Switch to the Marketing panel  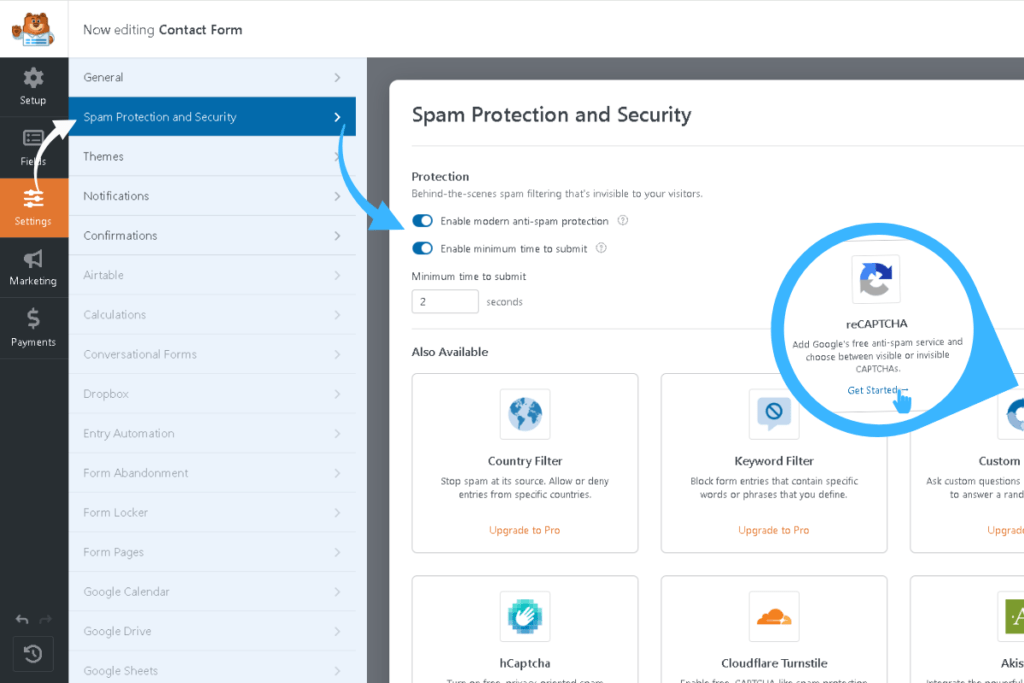33,268
